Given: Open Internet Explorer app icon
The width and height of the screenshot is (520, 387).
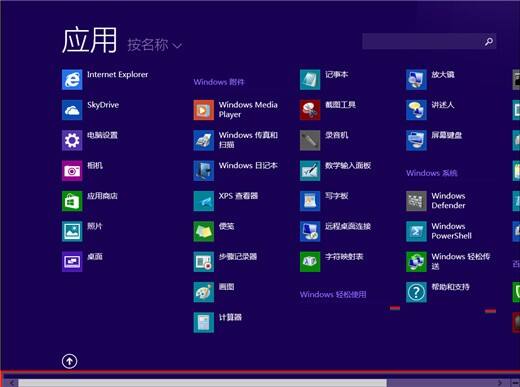Looking at the screenshot, I should [x=72, y=79].
